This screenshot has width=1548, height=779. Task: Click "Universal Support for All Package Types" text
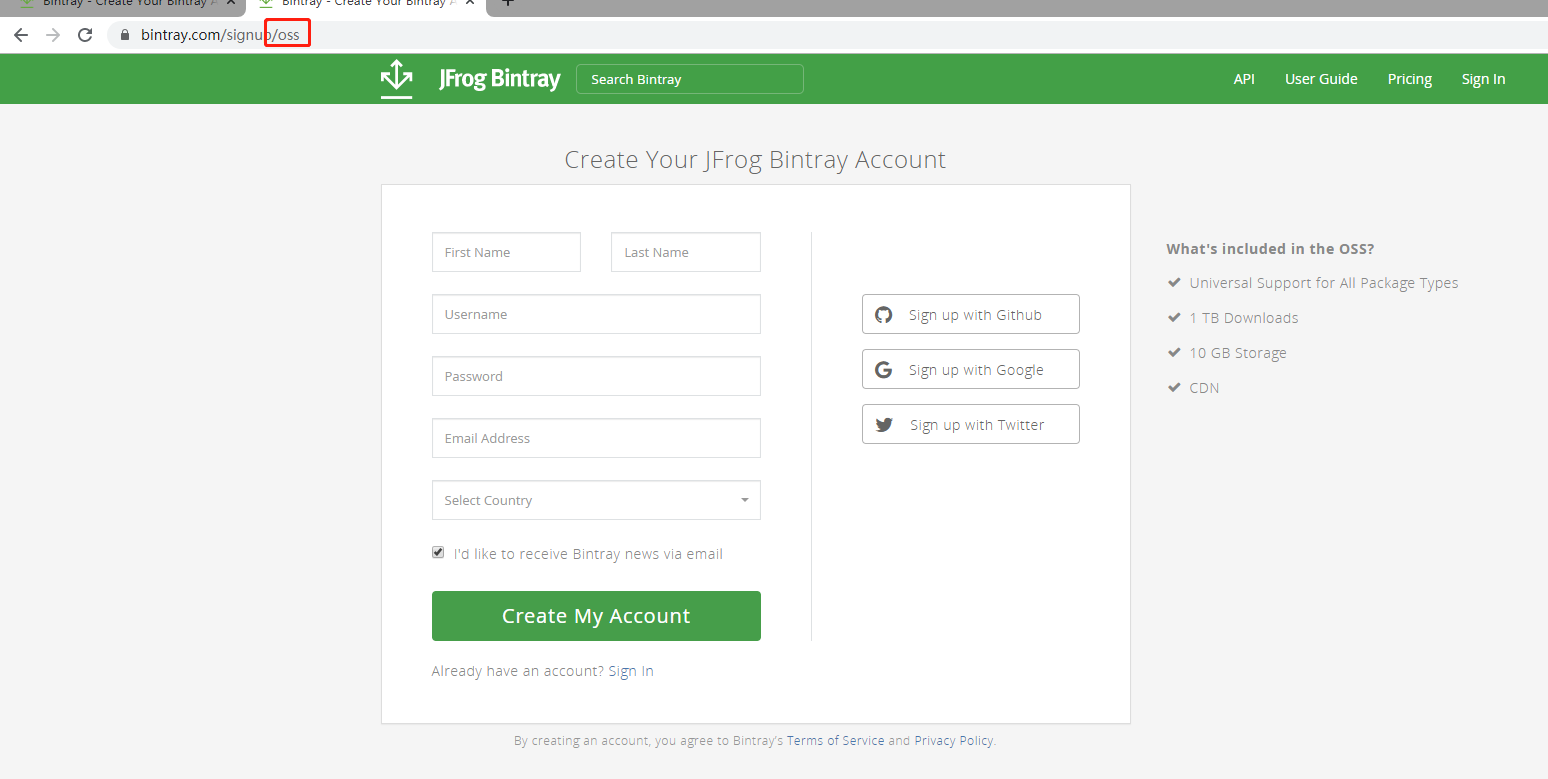(1324, 283)
